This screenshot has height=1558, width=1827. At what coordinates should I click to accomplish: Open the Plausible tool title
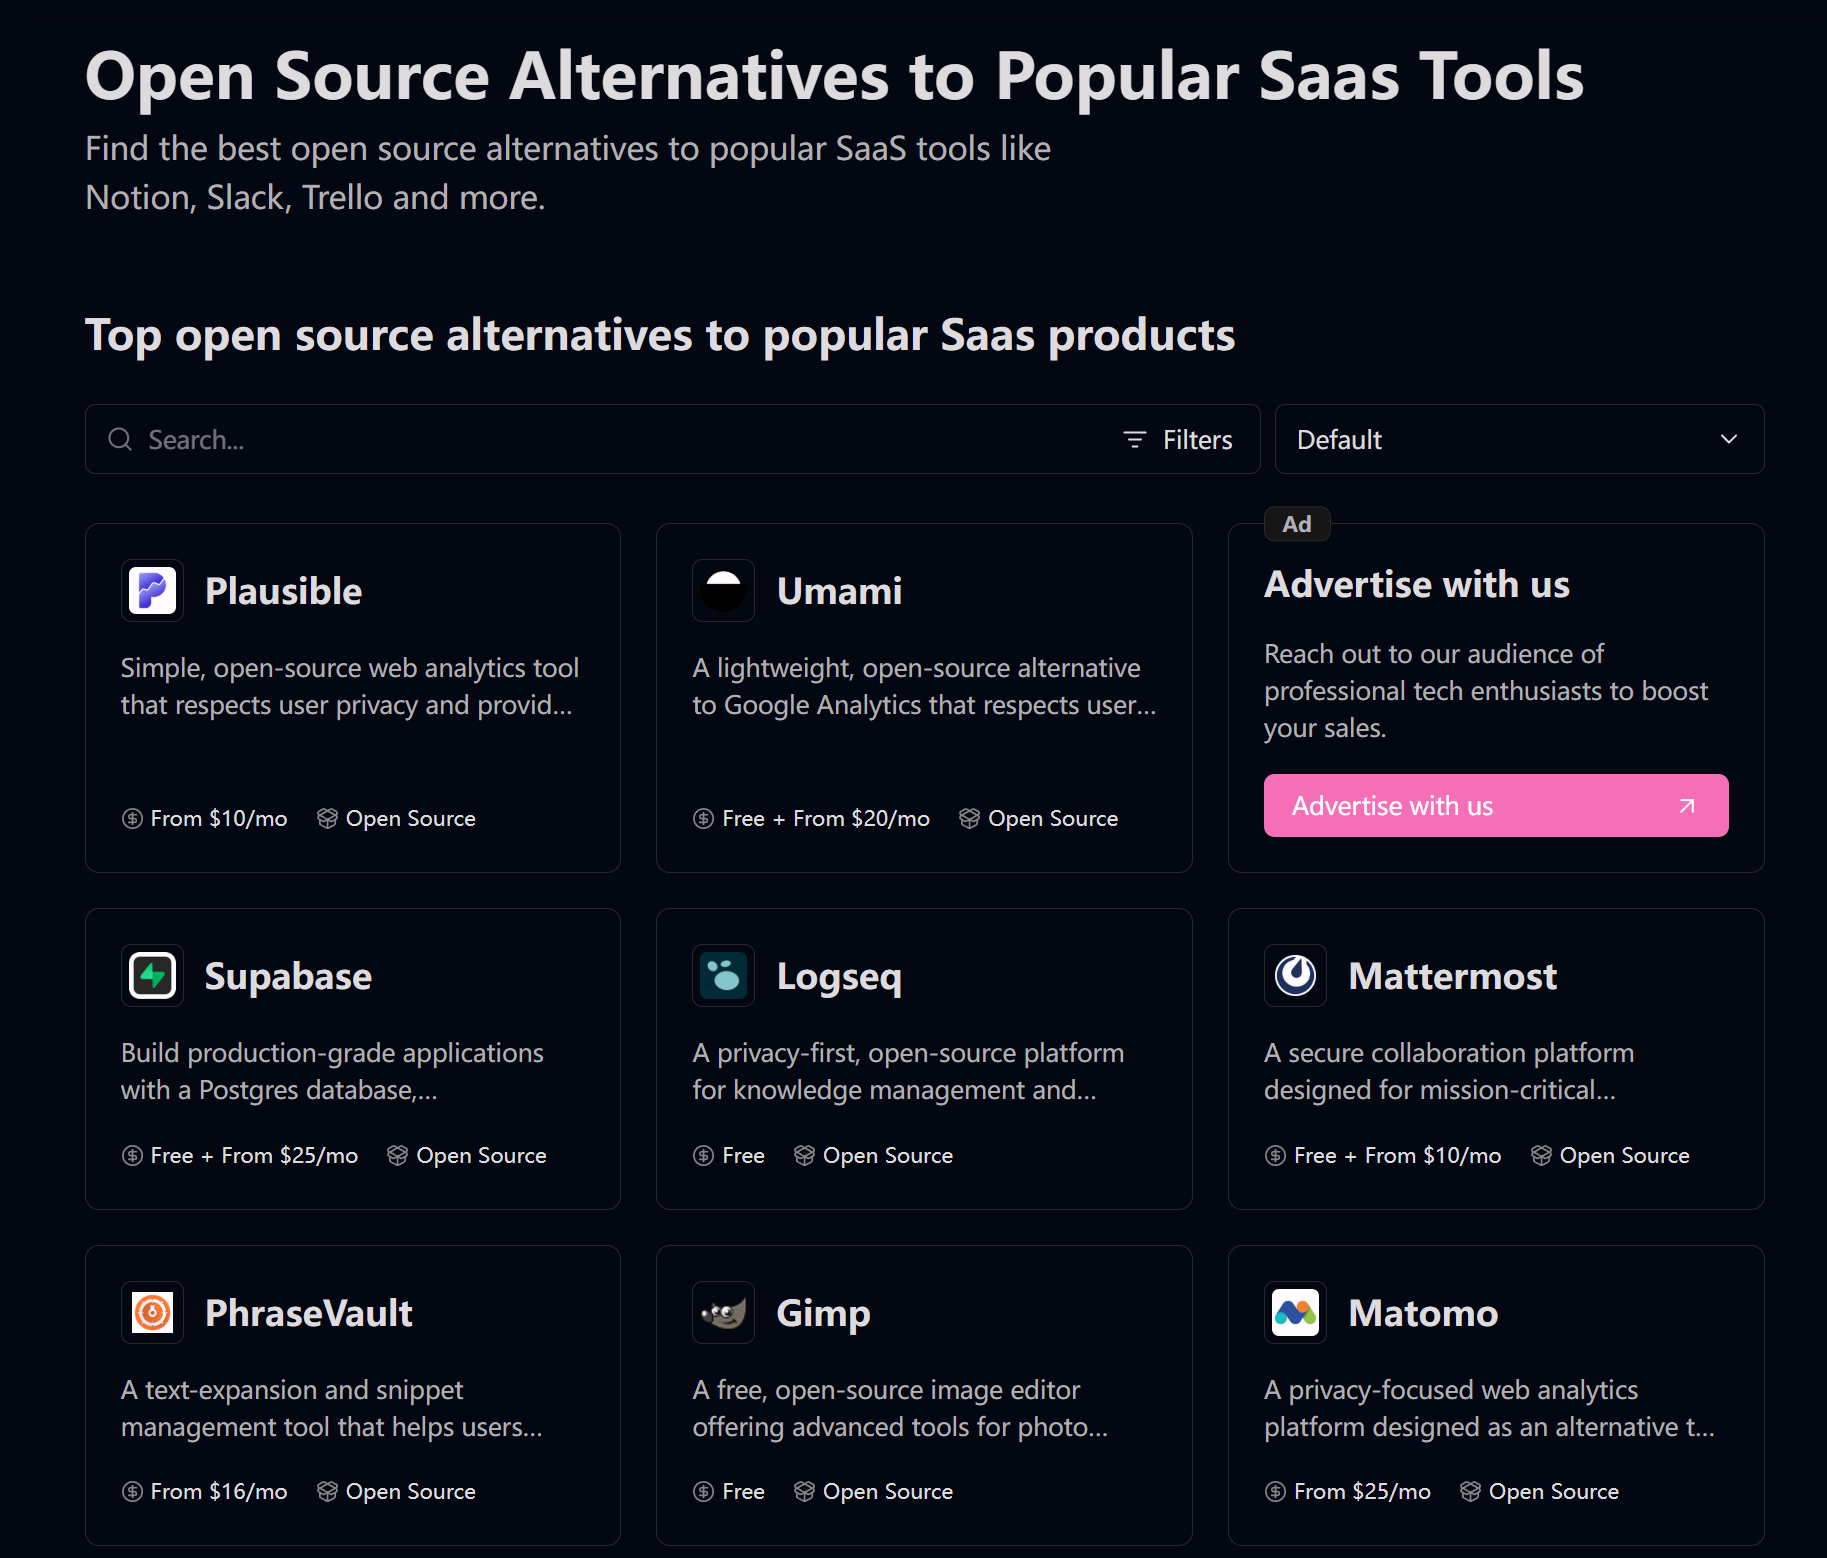tap(283, 591)
